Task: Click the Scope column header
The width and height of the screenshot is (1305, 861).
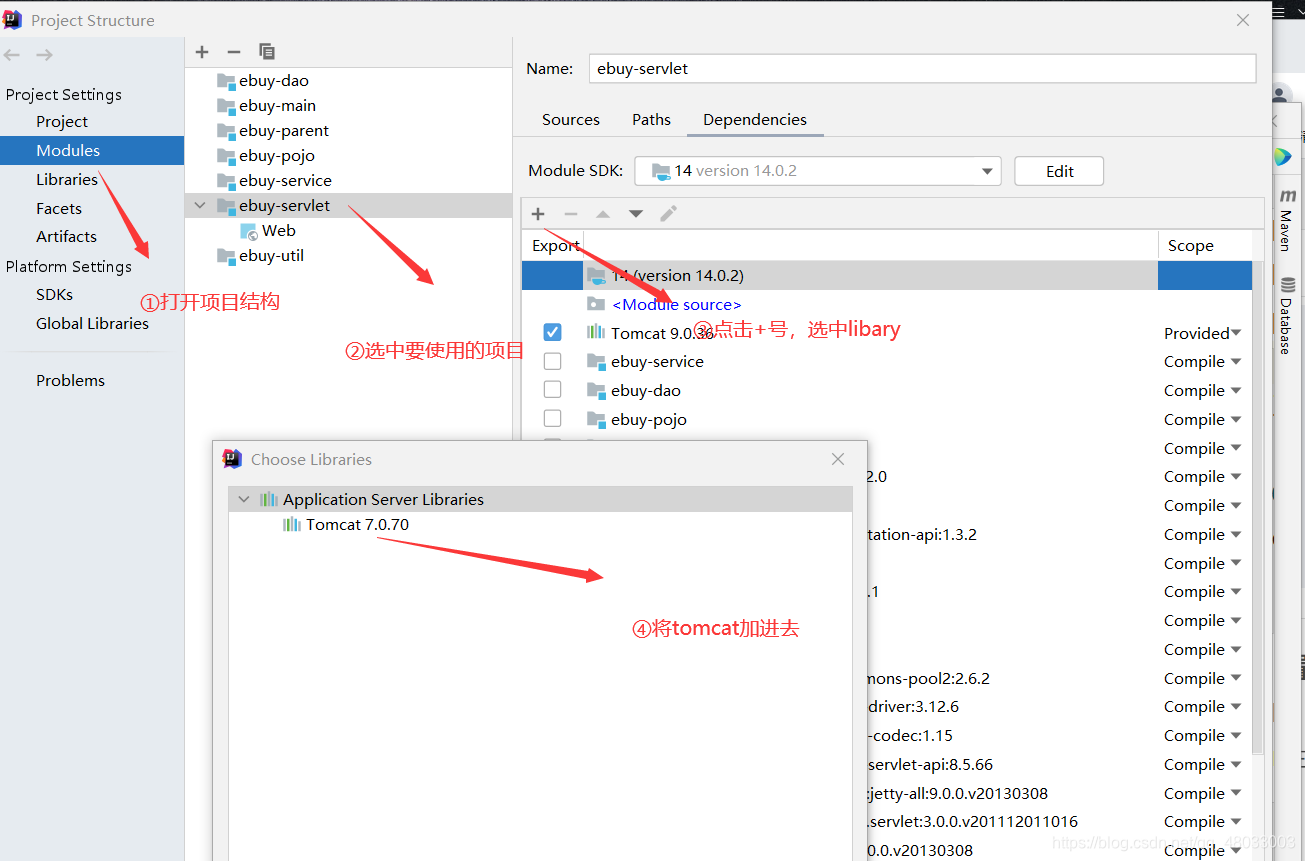Action: point(1204,246)
